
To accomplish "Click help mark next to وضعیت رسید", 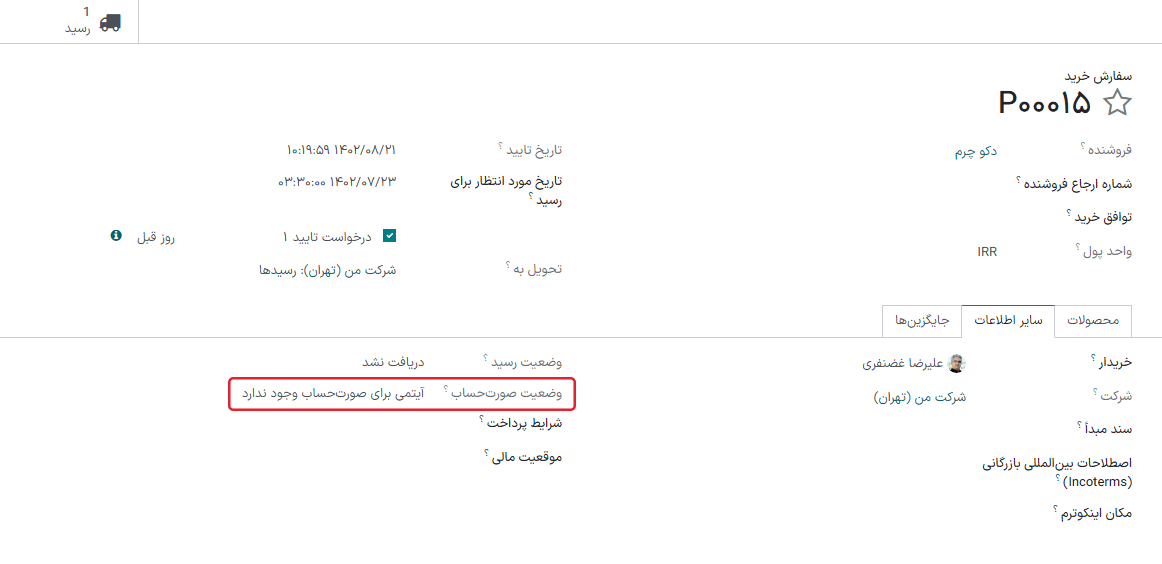I will [x=485, y=359].
